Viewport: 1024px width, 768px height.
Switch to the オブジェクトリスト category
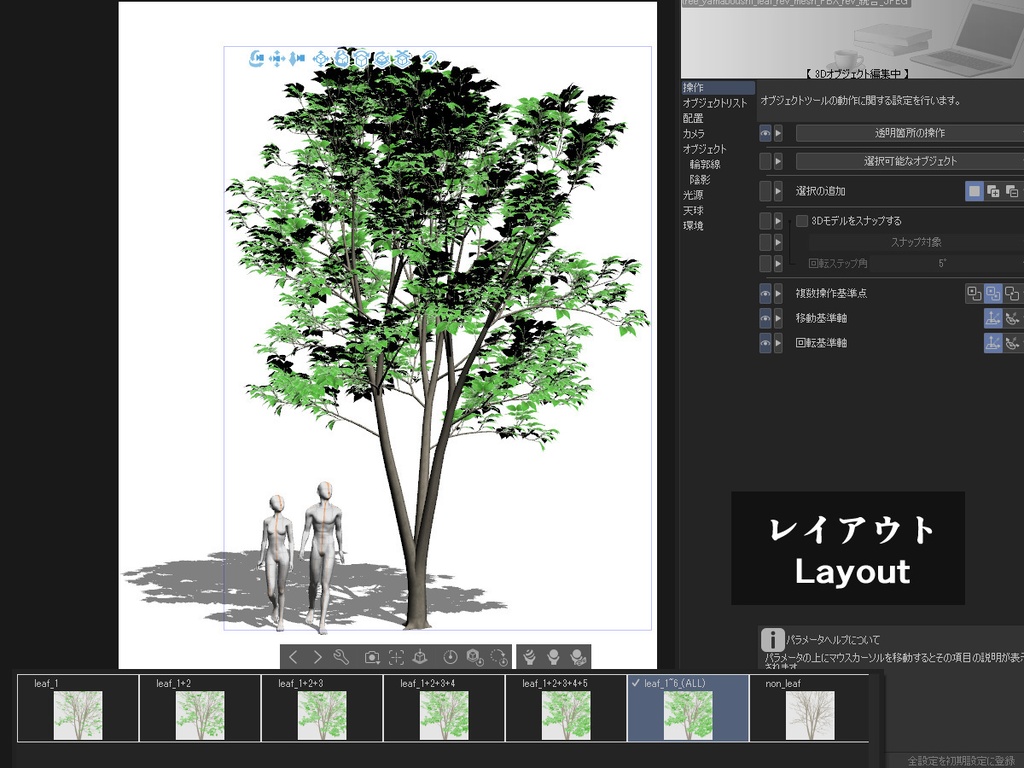point(712,101)
